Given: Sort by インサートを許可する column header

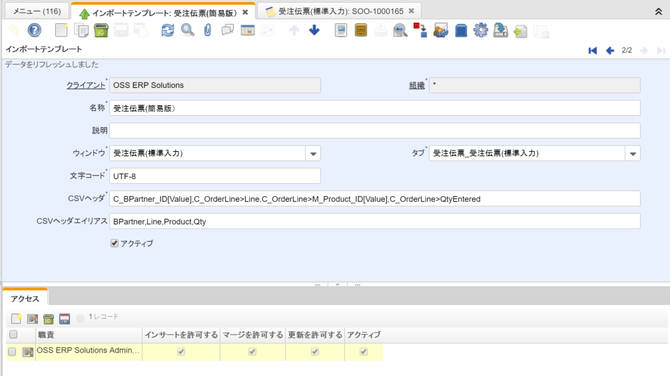Looking at the screenshot, I should pyautogui.click(x=181, y=335).
